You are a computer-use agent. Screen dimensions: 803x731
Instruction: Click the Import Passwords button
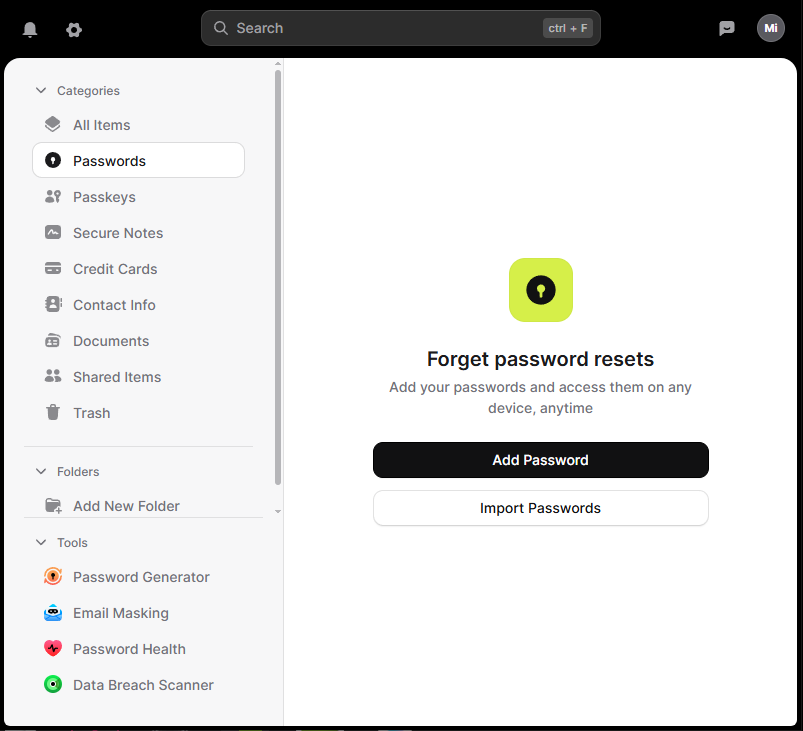[x=540, y=508]
